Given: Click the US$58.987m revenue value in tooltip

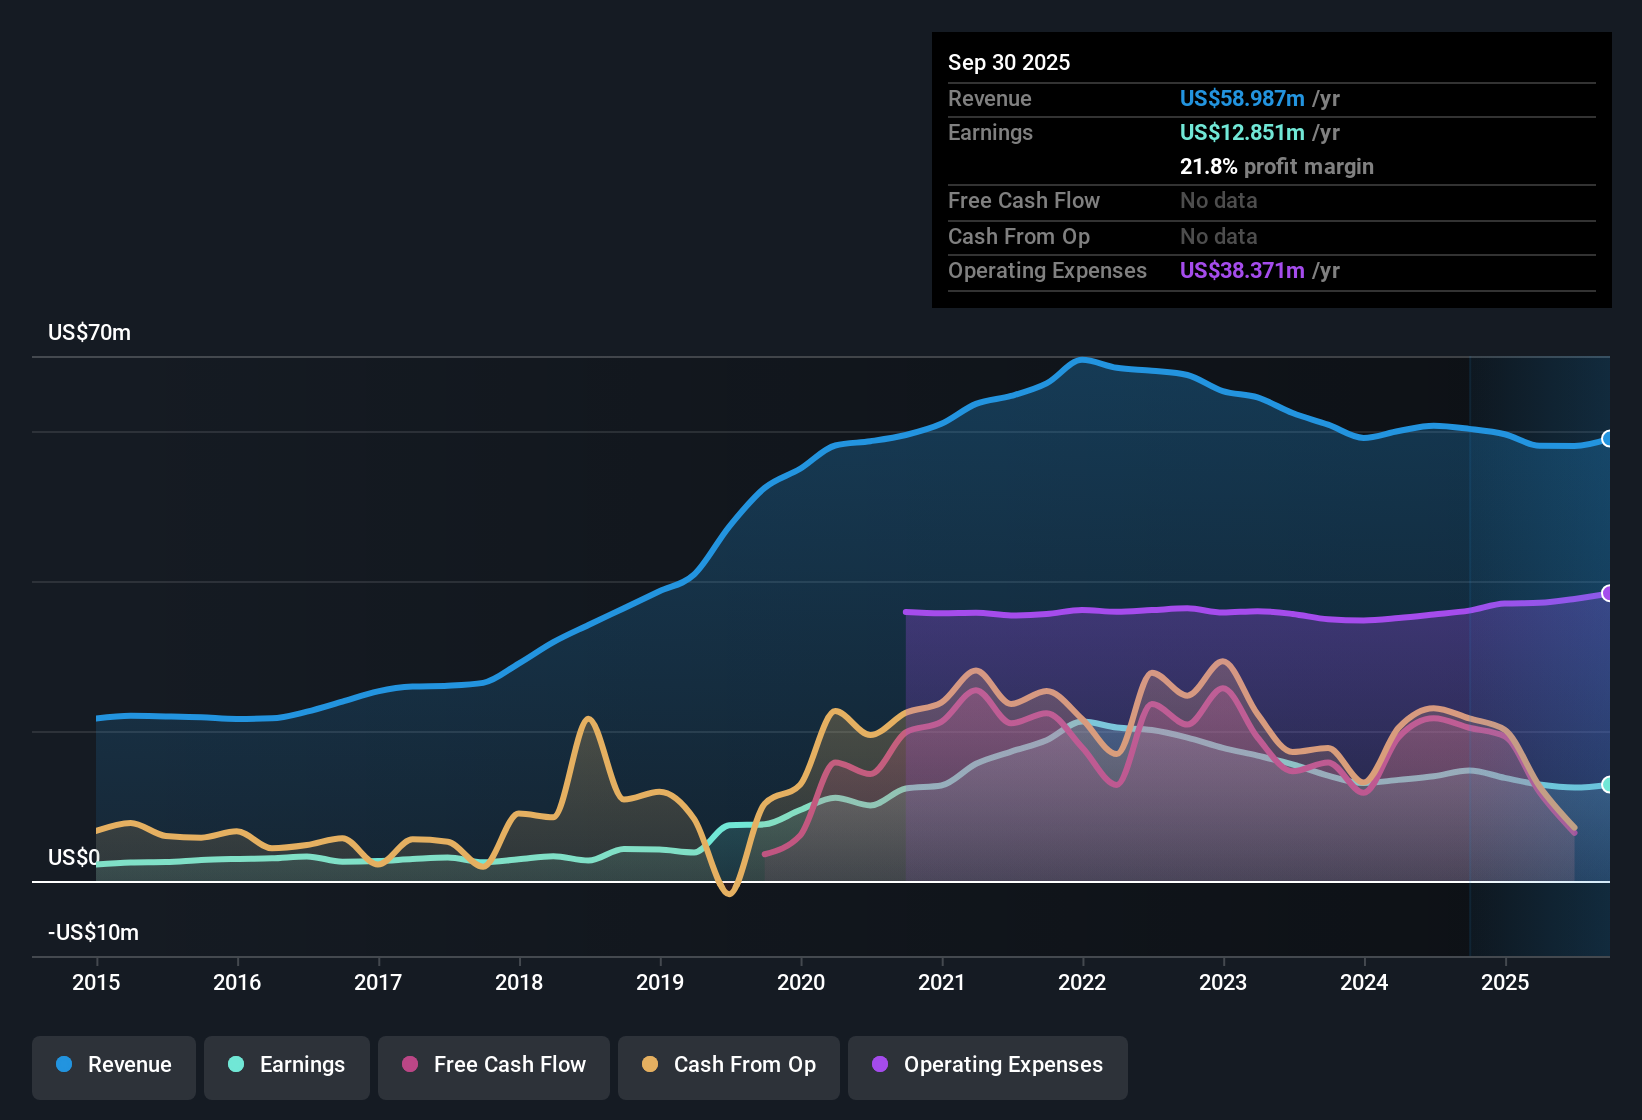Looking at the screenshot, I should tap(1242, 99).
